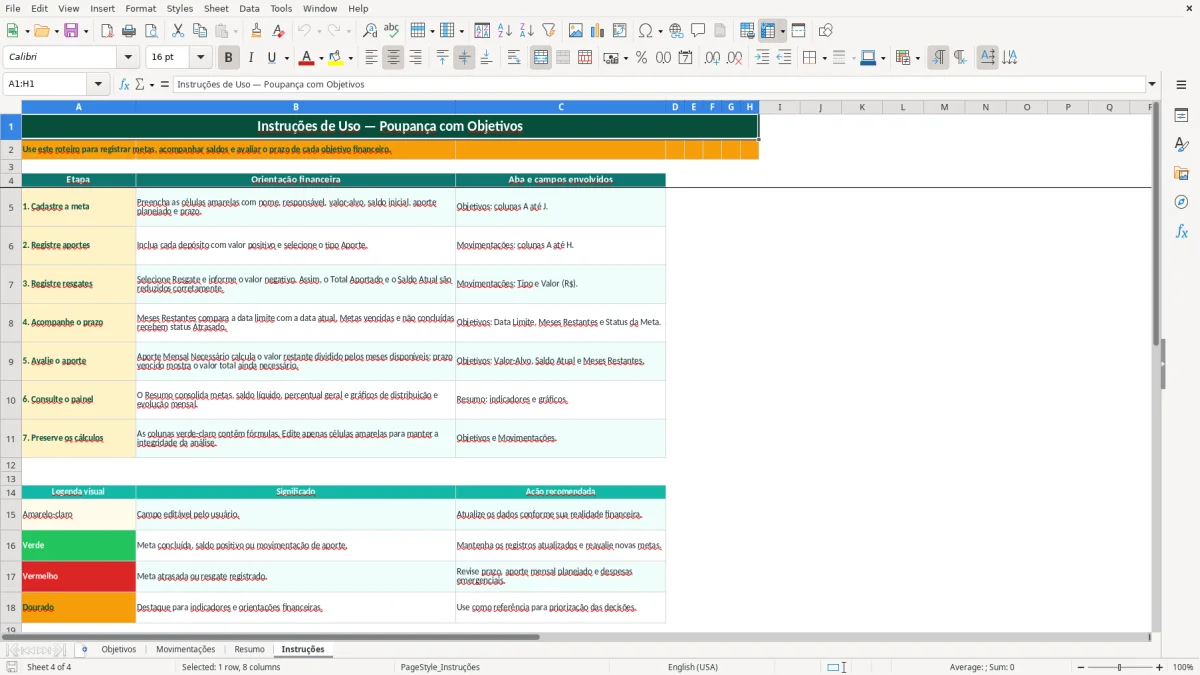Expand the formula bar arrow
This screenshot has height=675, width=1200.
1152,84
